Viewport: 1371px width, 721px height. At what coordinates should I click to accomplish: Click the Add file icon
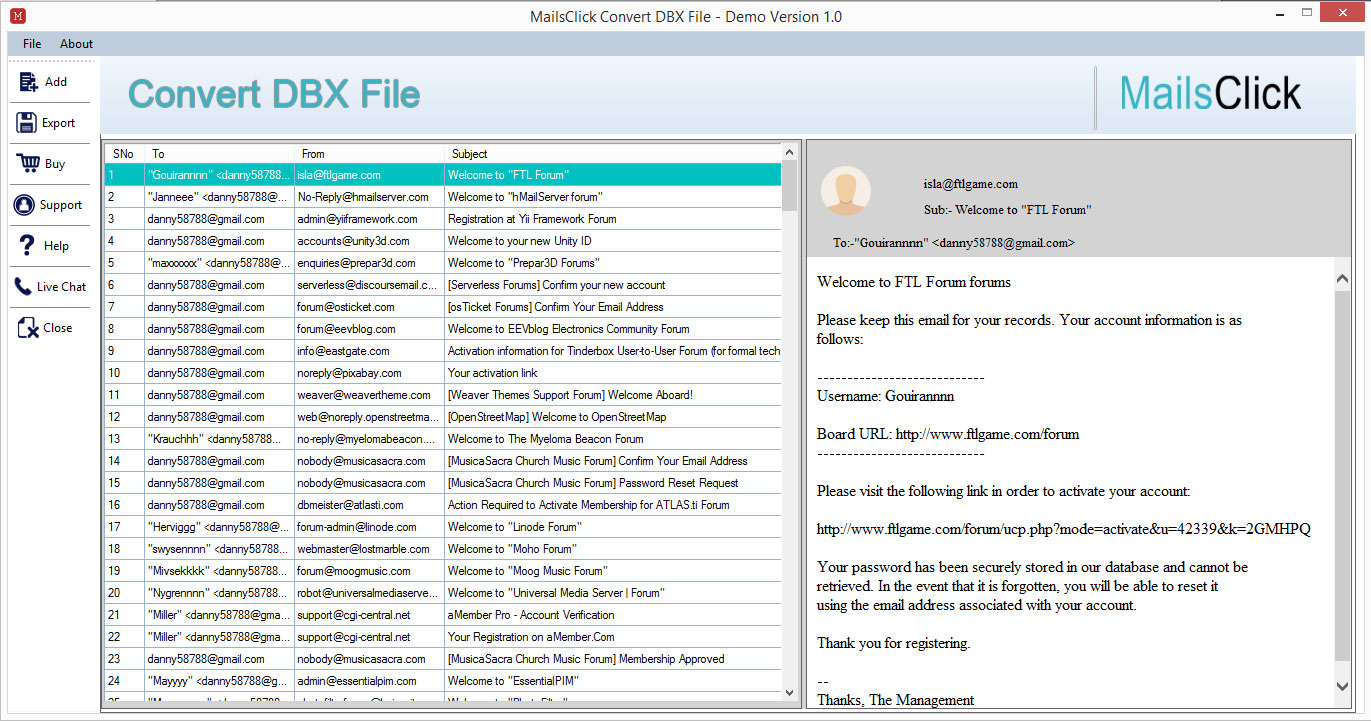(x=28, y=82)
